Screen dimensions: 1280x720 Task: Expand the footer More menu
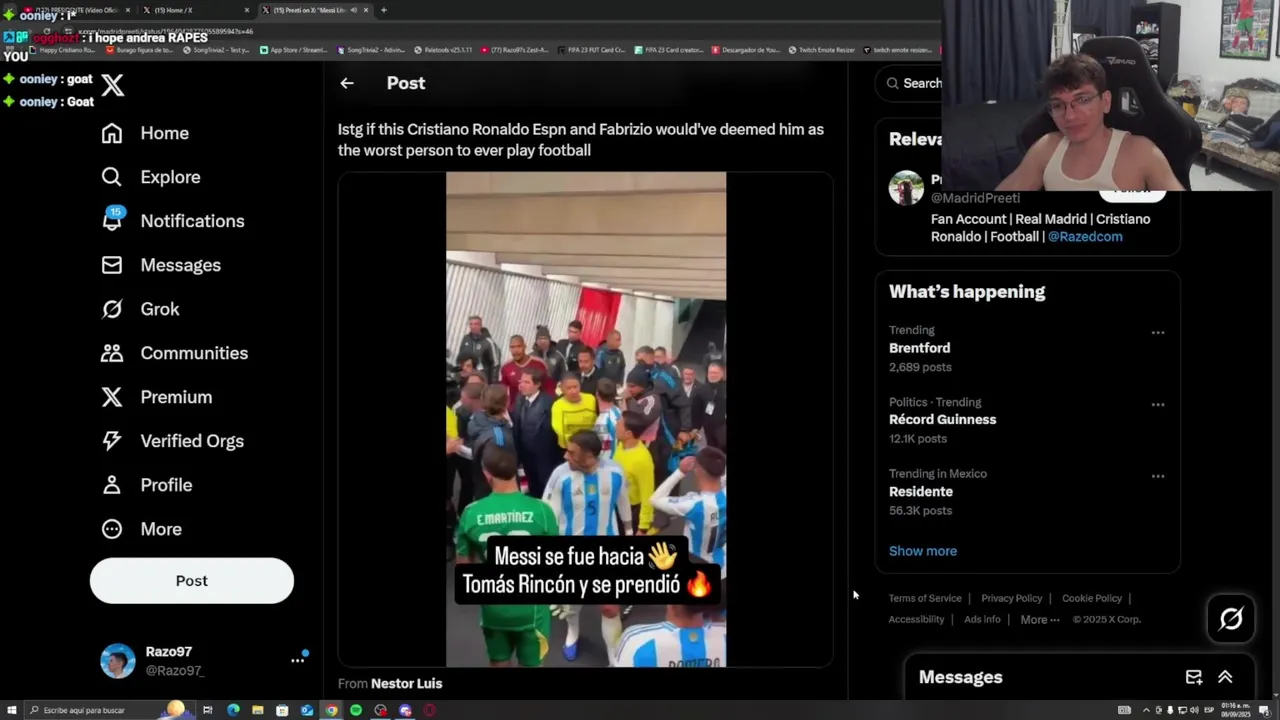pos(1040,619)
